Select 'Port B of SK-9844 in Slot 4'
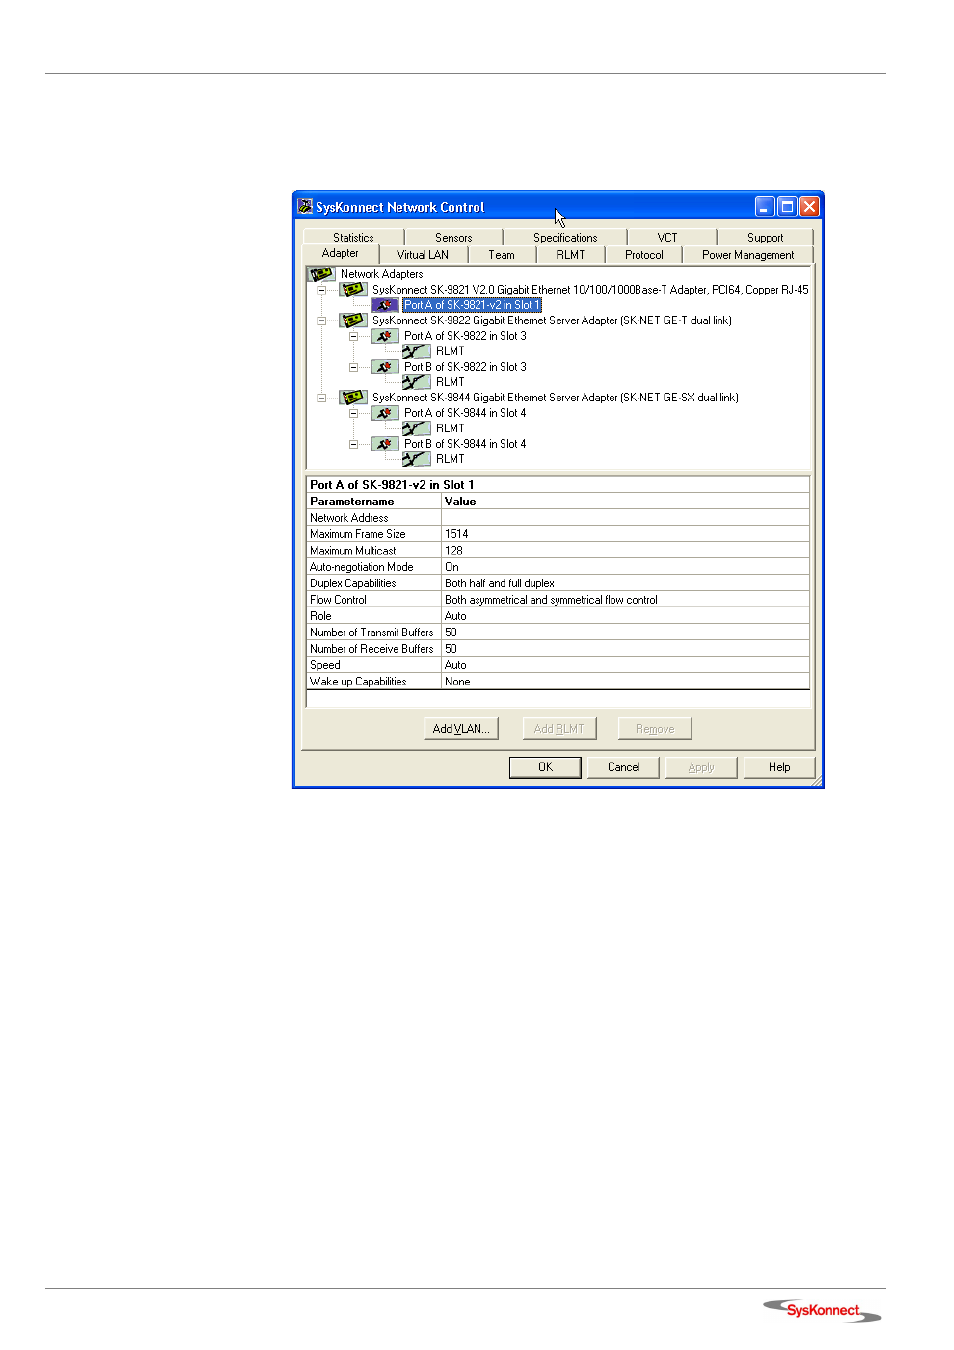Image resolution: width=954 pixels, height=1350 pixels. (x=465, y=444)
